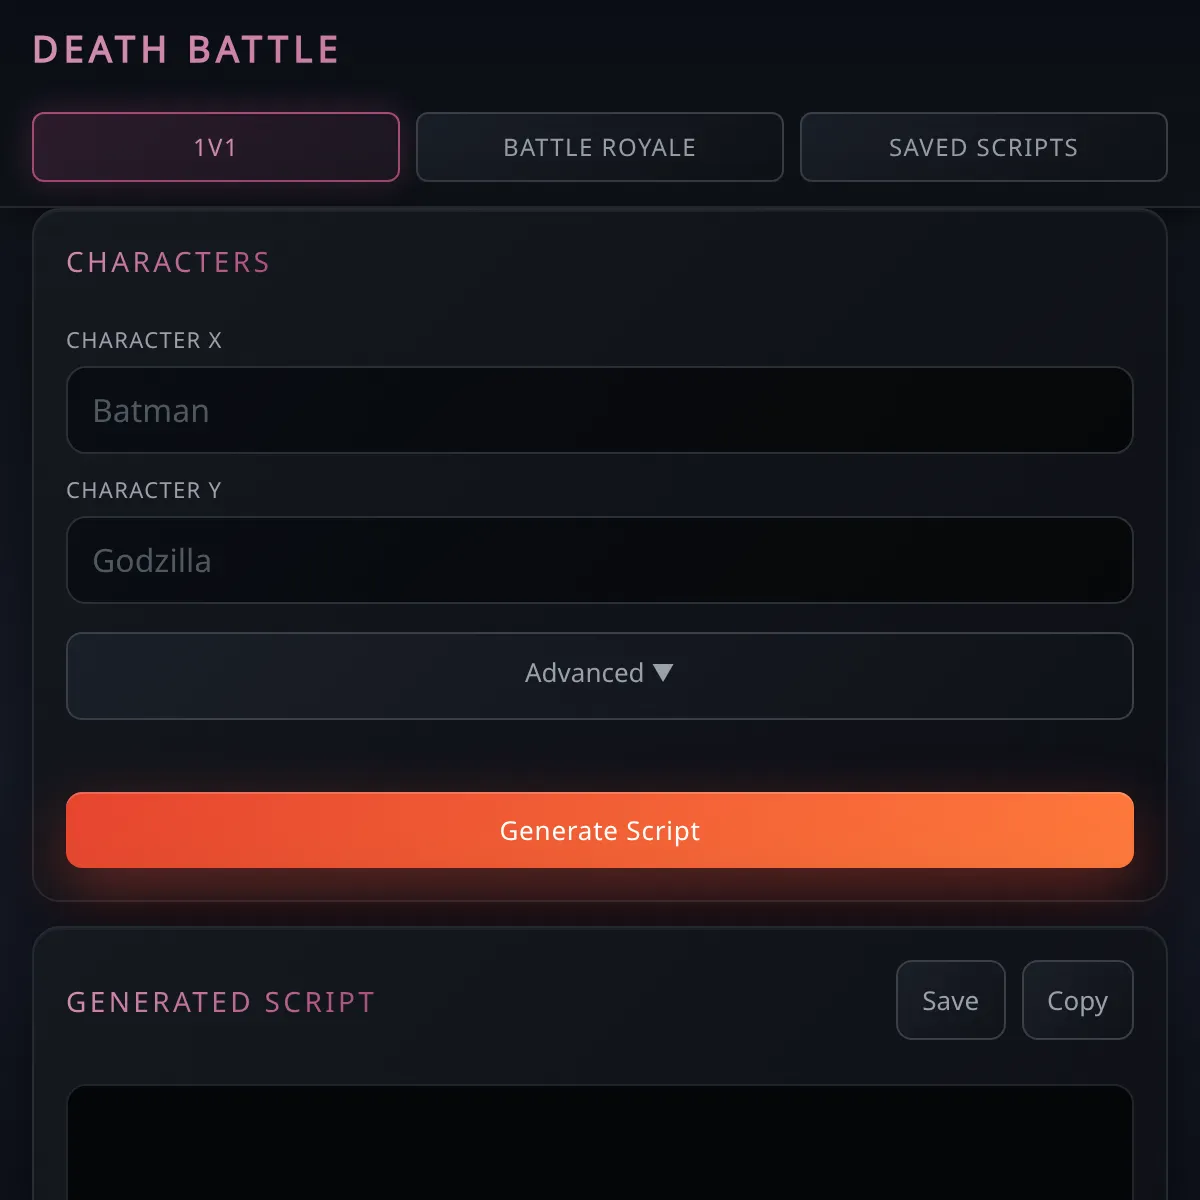Click the Advanced label text
Image resolution: width=1200 pixels, height=1200 pixels.
tap(584, 673)
